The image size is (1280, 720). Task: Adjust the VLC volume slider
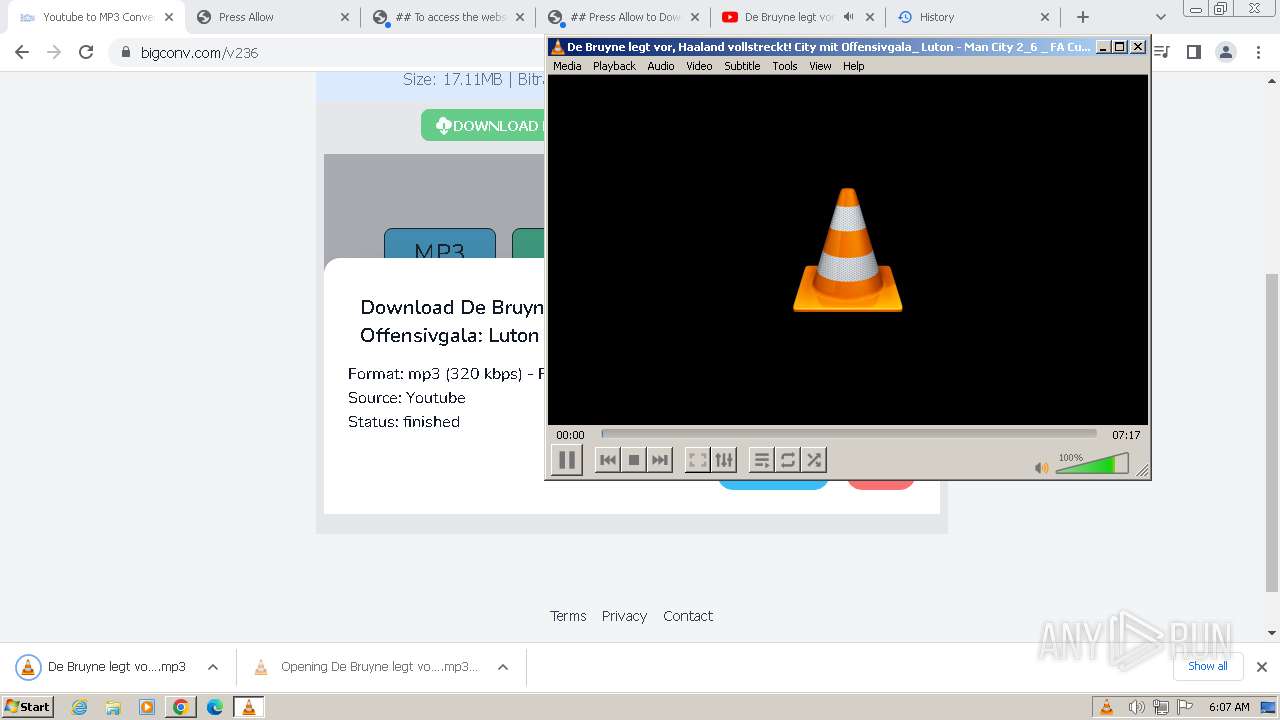pyautogui.click(x=1092, y=464)
